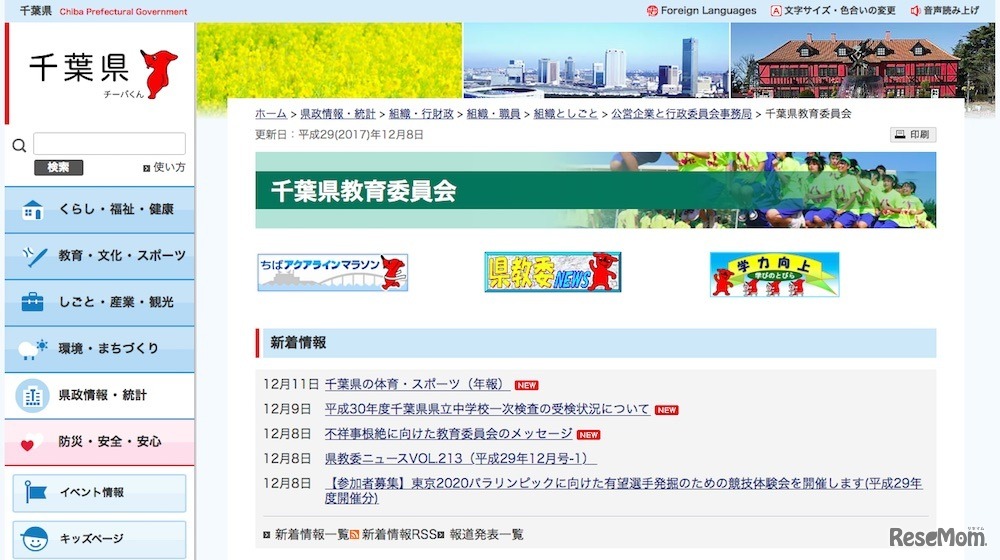The height and width of the screenshot is (560, 1000).
Task: Go to 組織としごと breadcrumb link
Action: coord(565,114)
